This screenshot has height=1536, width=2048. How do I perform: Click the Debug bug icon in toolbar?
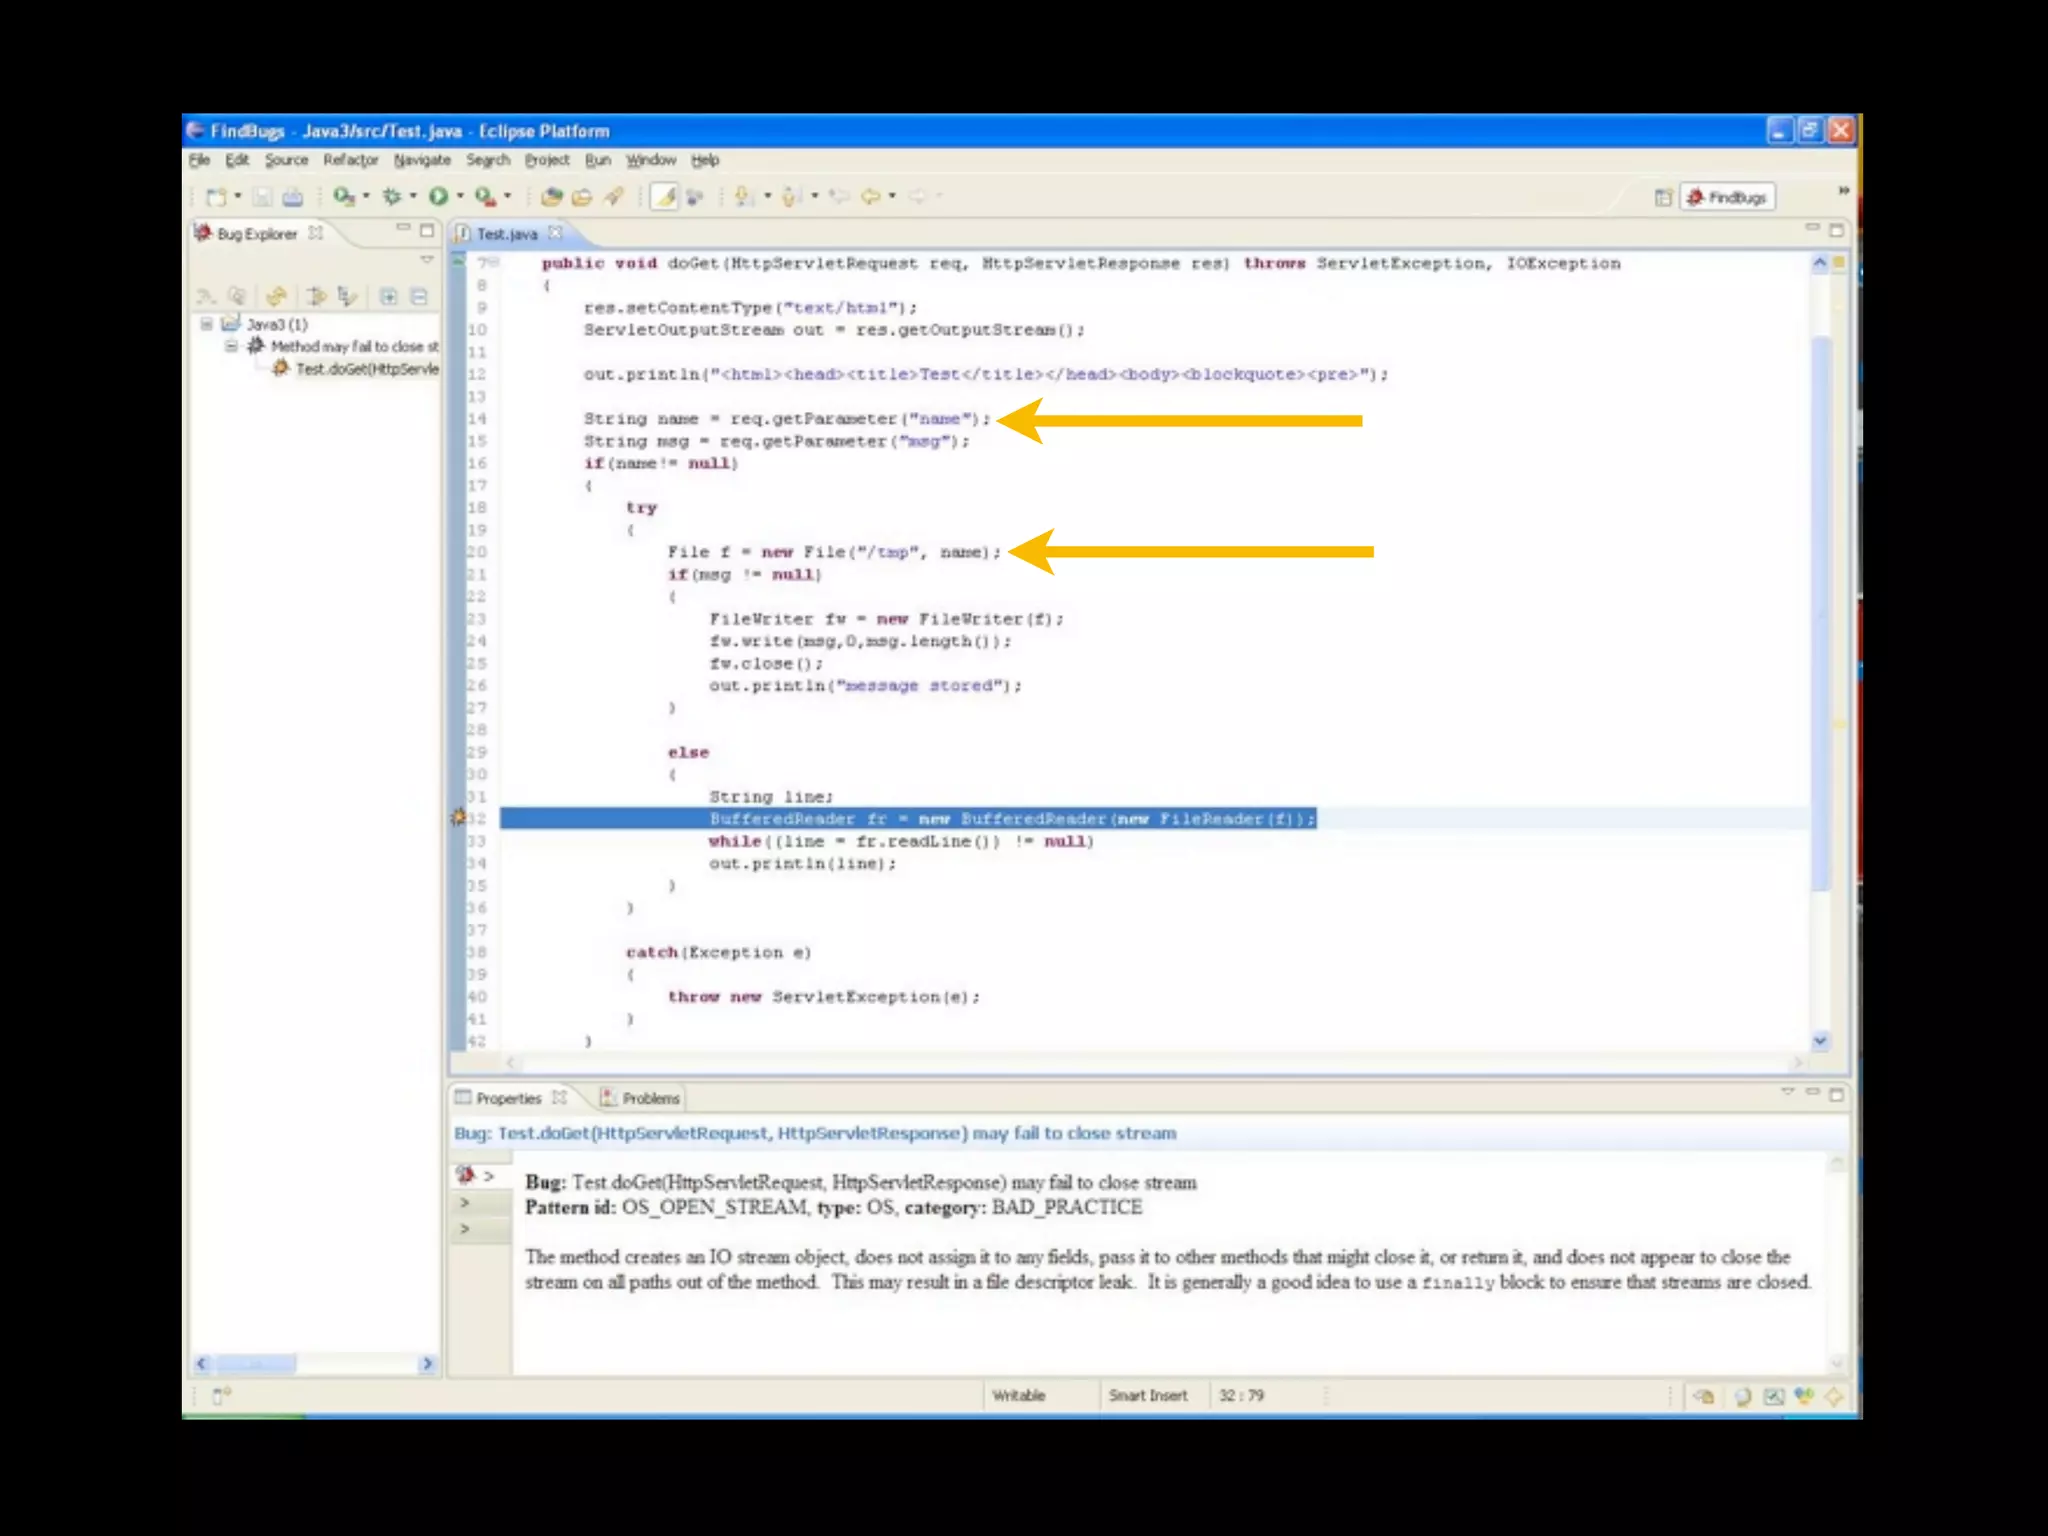coord(391,196)
